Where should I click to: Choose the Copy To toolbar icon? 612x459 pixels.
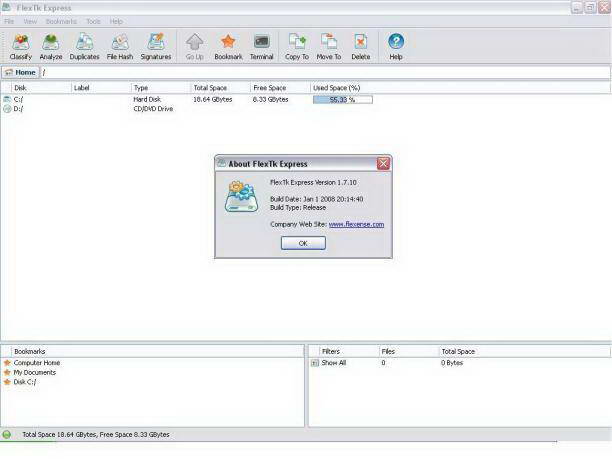(297, 47)
